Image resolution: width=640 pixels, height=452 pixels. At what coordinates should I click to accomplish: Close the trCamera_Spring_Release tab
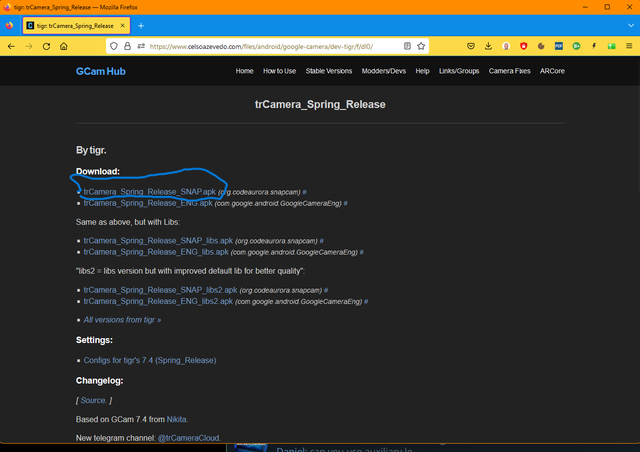[x=122, y=25]
